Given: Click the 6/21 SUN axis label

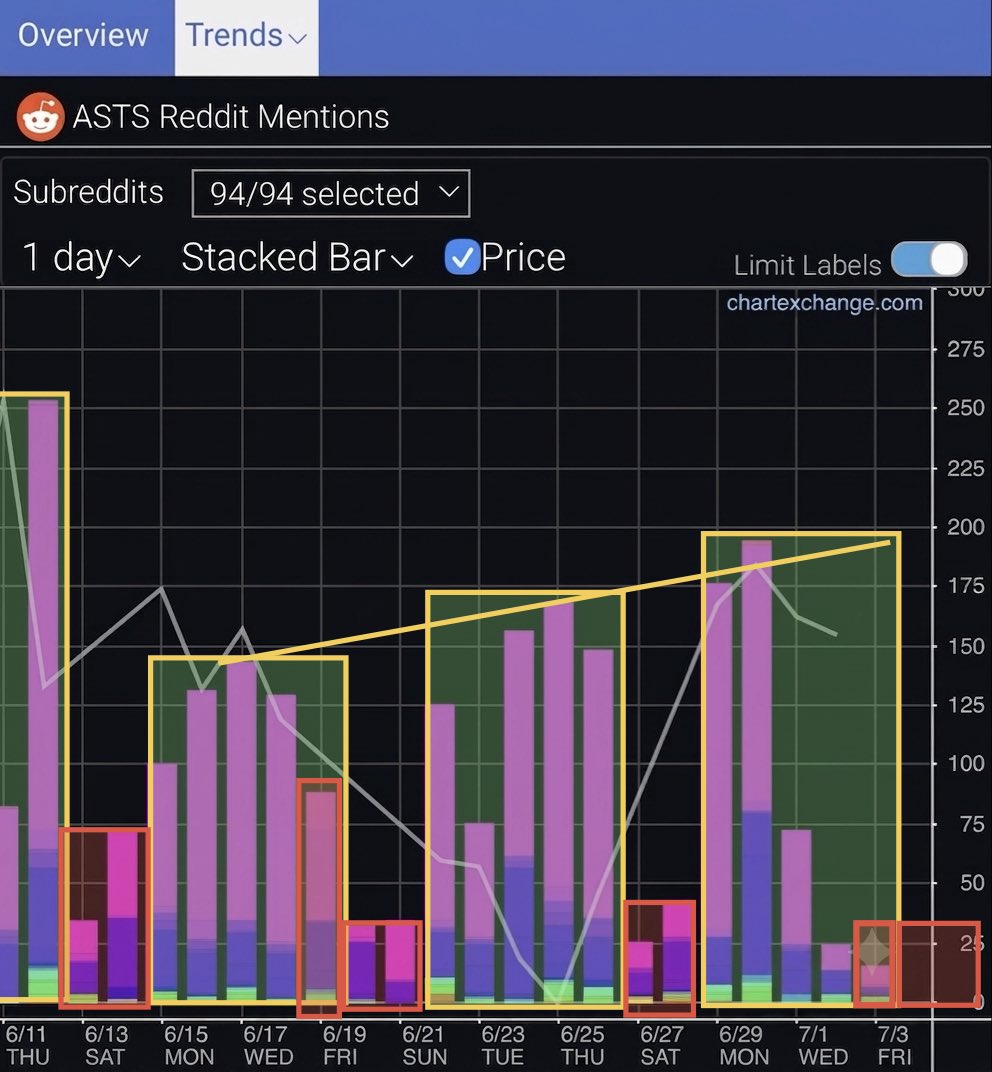Looking at the screenshot, I should [x=424, y=1045].
